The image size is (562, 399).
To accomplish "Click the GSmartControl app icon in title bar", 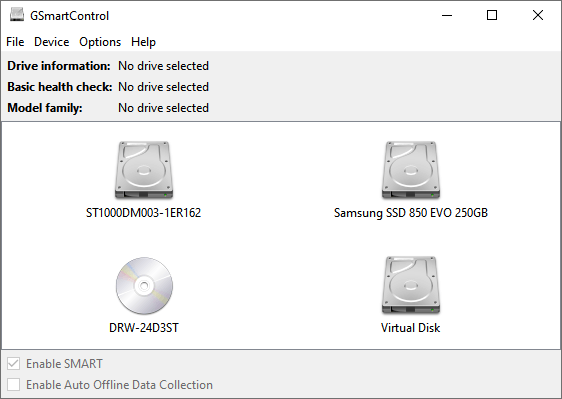I will 17,15.
